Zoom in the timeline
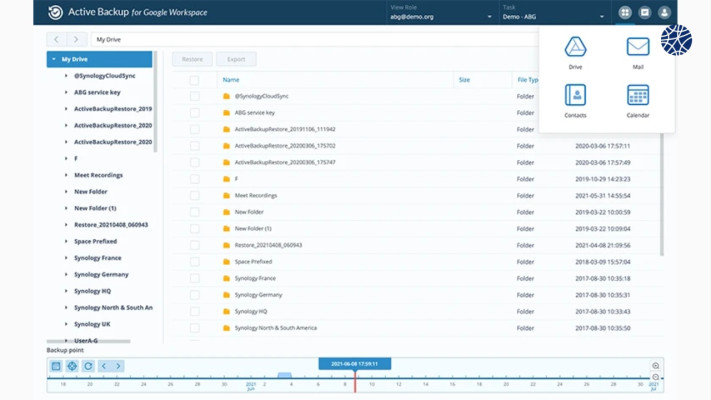The width and height of the screenshot is (711, 400). pyautogui.click(x=656, y=366)
